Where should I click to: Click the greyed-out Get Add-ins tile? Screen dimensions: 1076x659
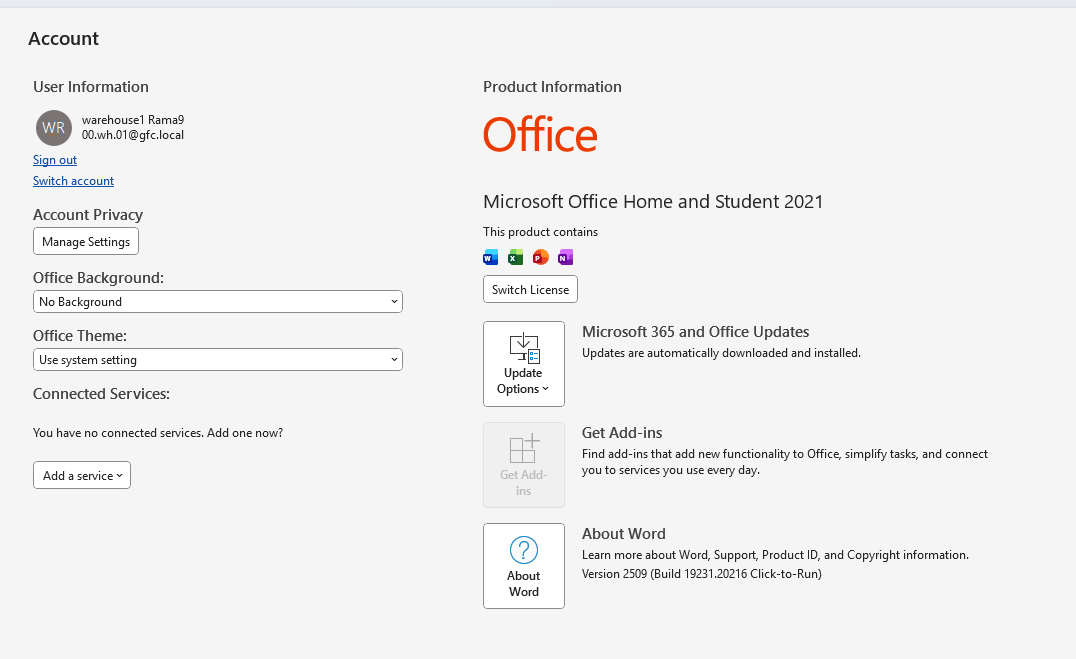click(x=523, y=465)
